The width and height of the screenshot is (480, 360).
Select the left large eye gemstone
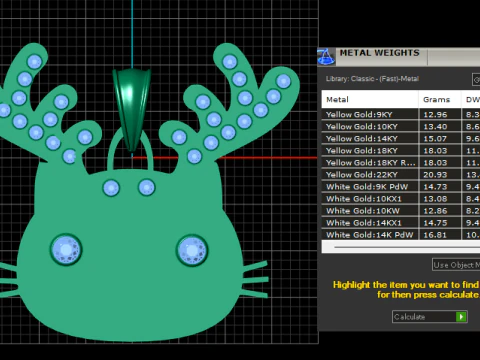(66, 250)
